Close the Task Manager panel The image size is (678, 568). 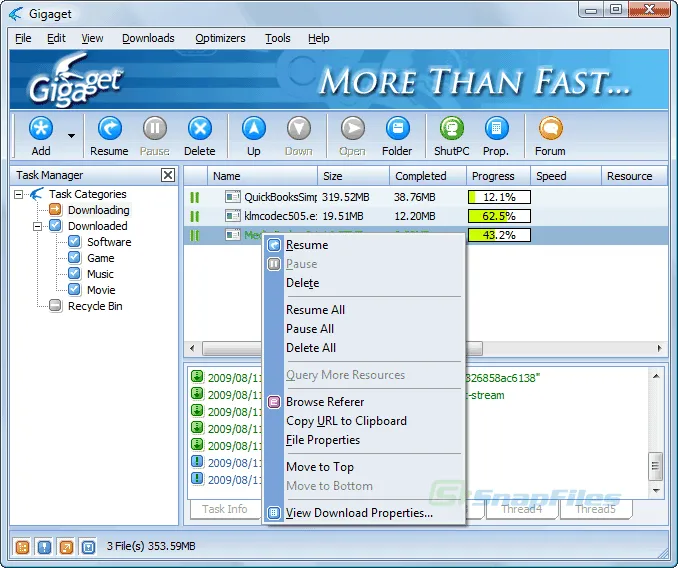point(168,175)
